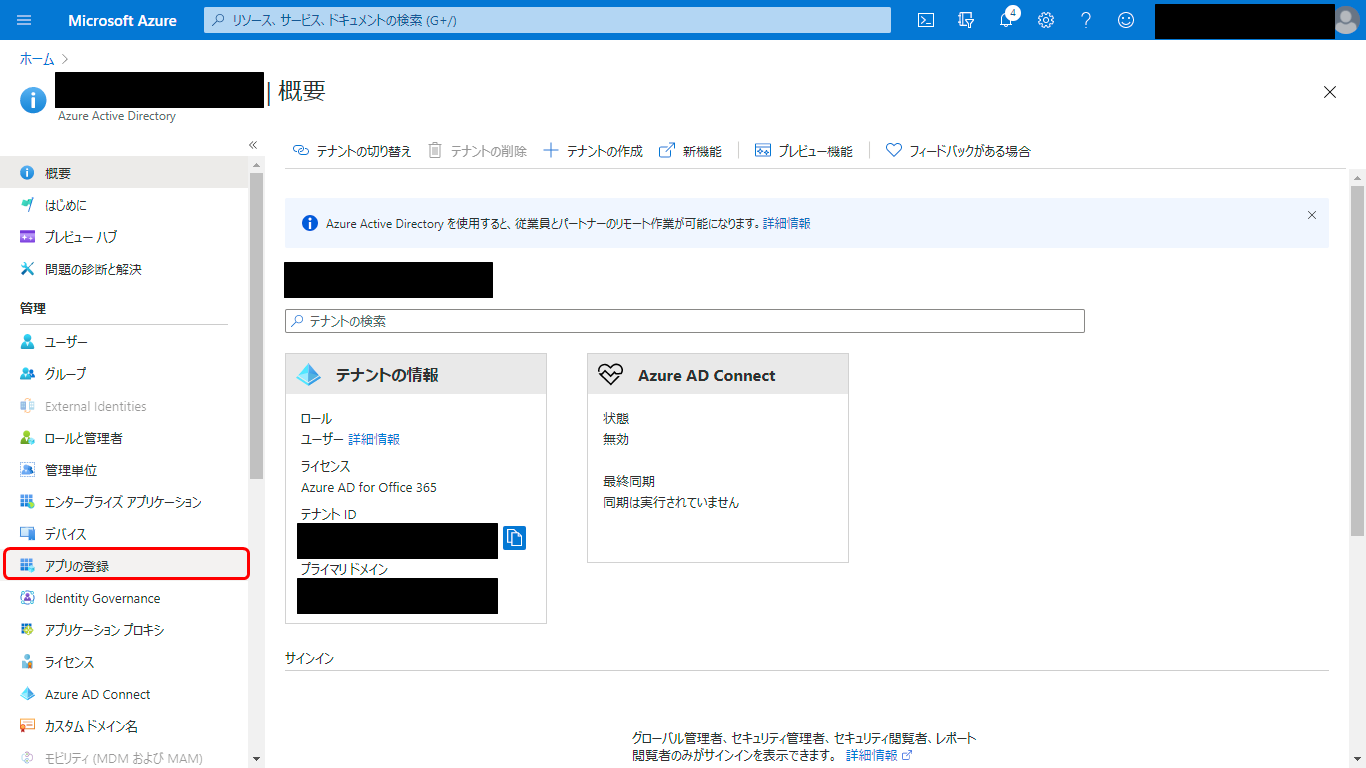
Task: Click Microsoft Azure logo text
Action: 122,20
